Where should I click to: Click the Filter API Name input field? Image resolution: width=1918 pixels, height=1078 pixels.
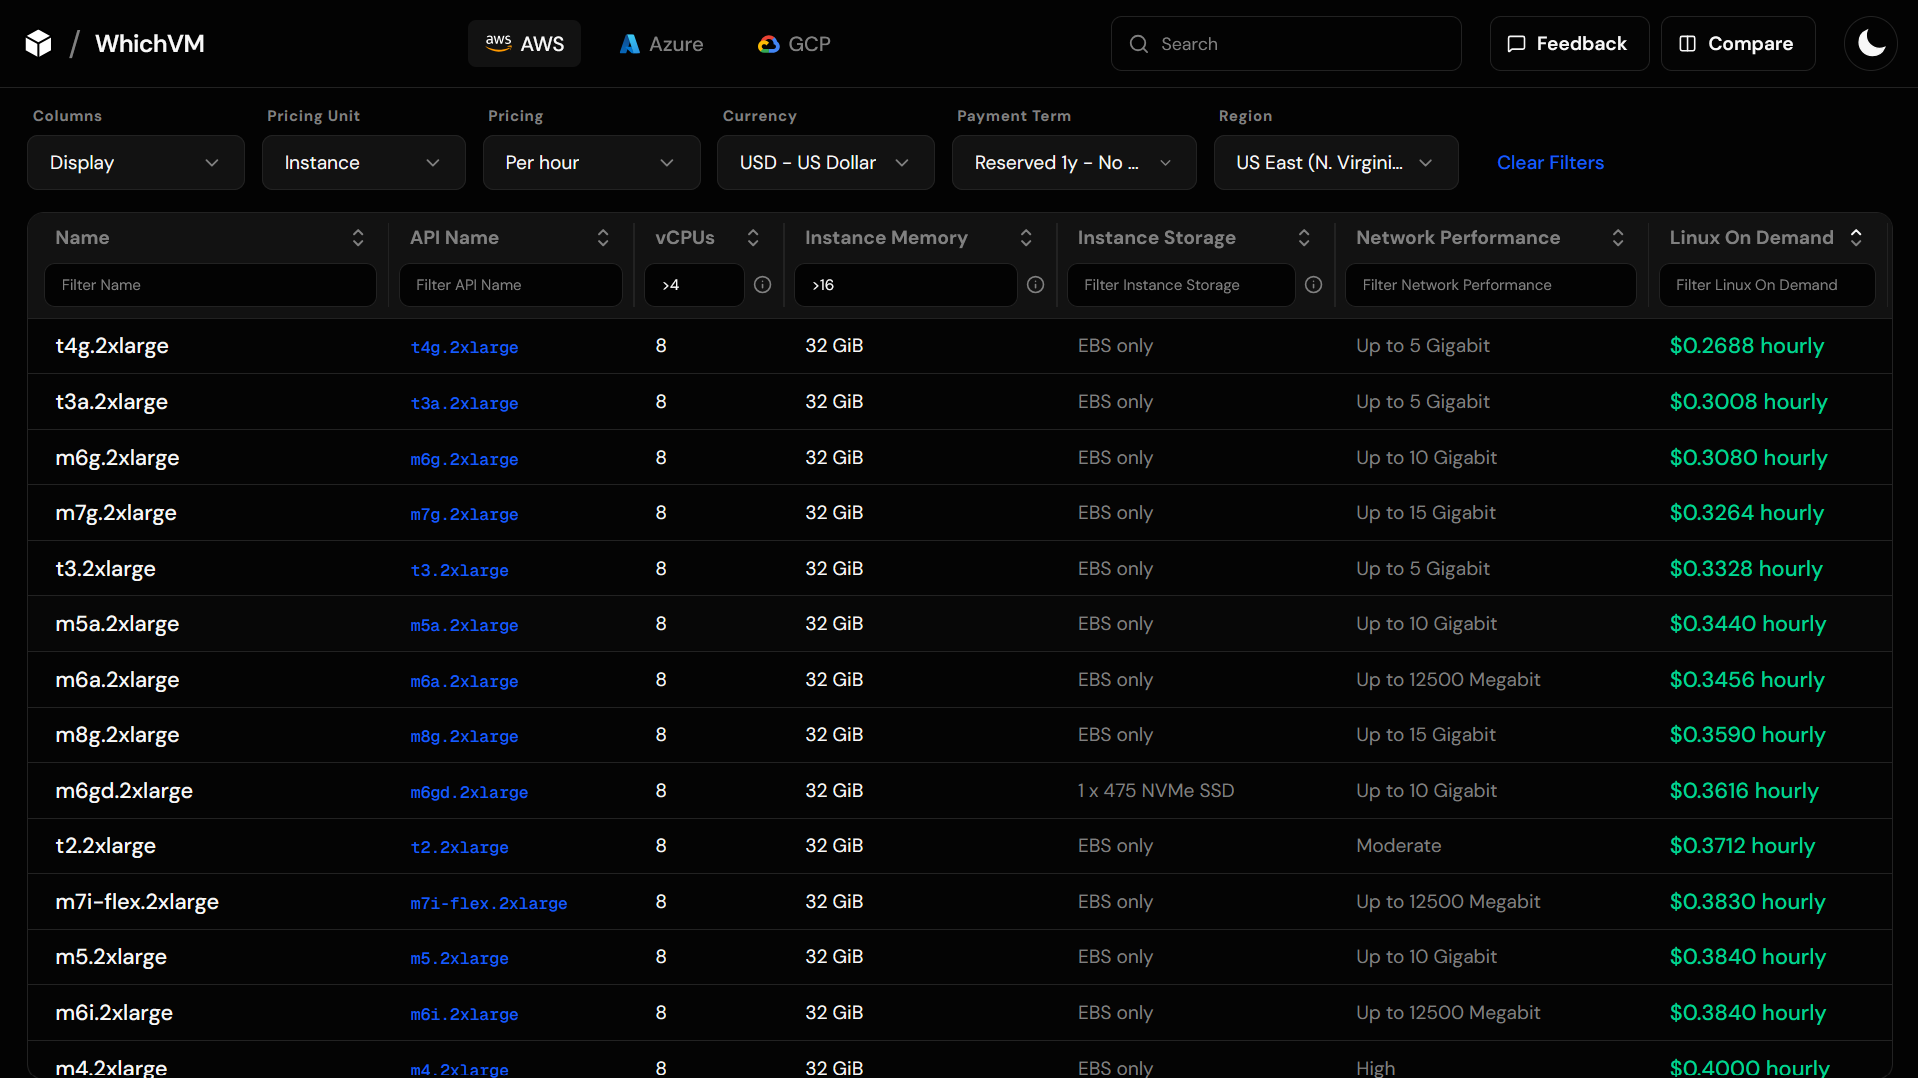pos(510,285)
